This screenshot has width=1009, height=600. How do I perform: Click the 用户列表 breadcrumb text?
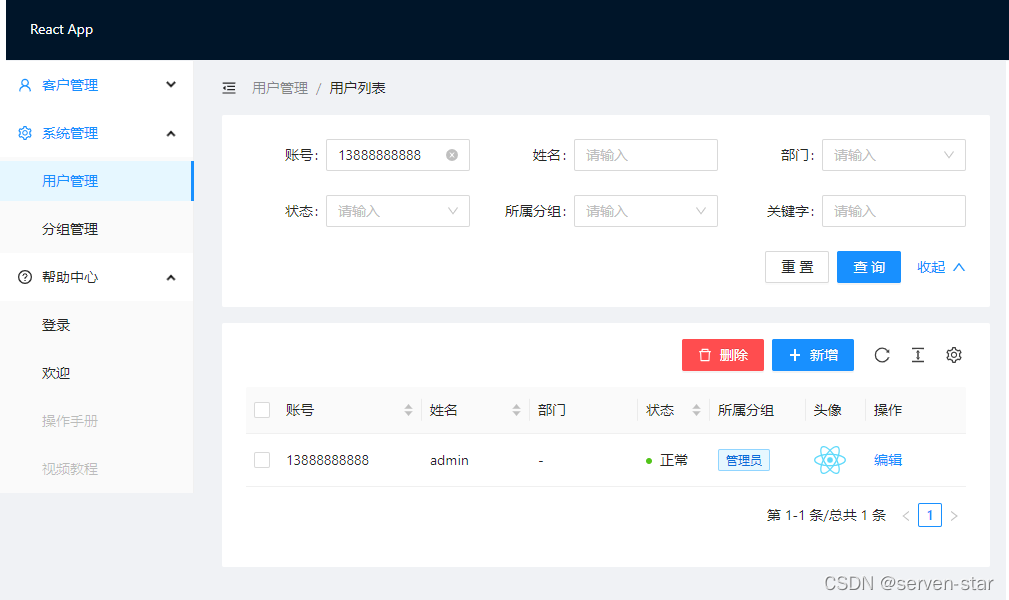click(x=357, y=88)
